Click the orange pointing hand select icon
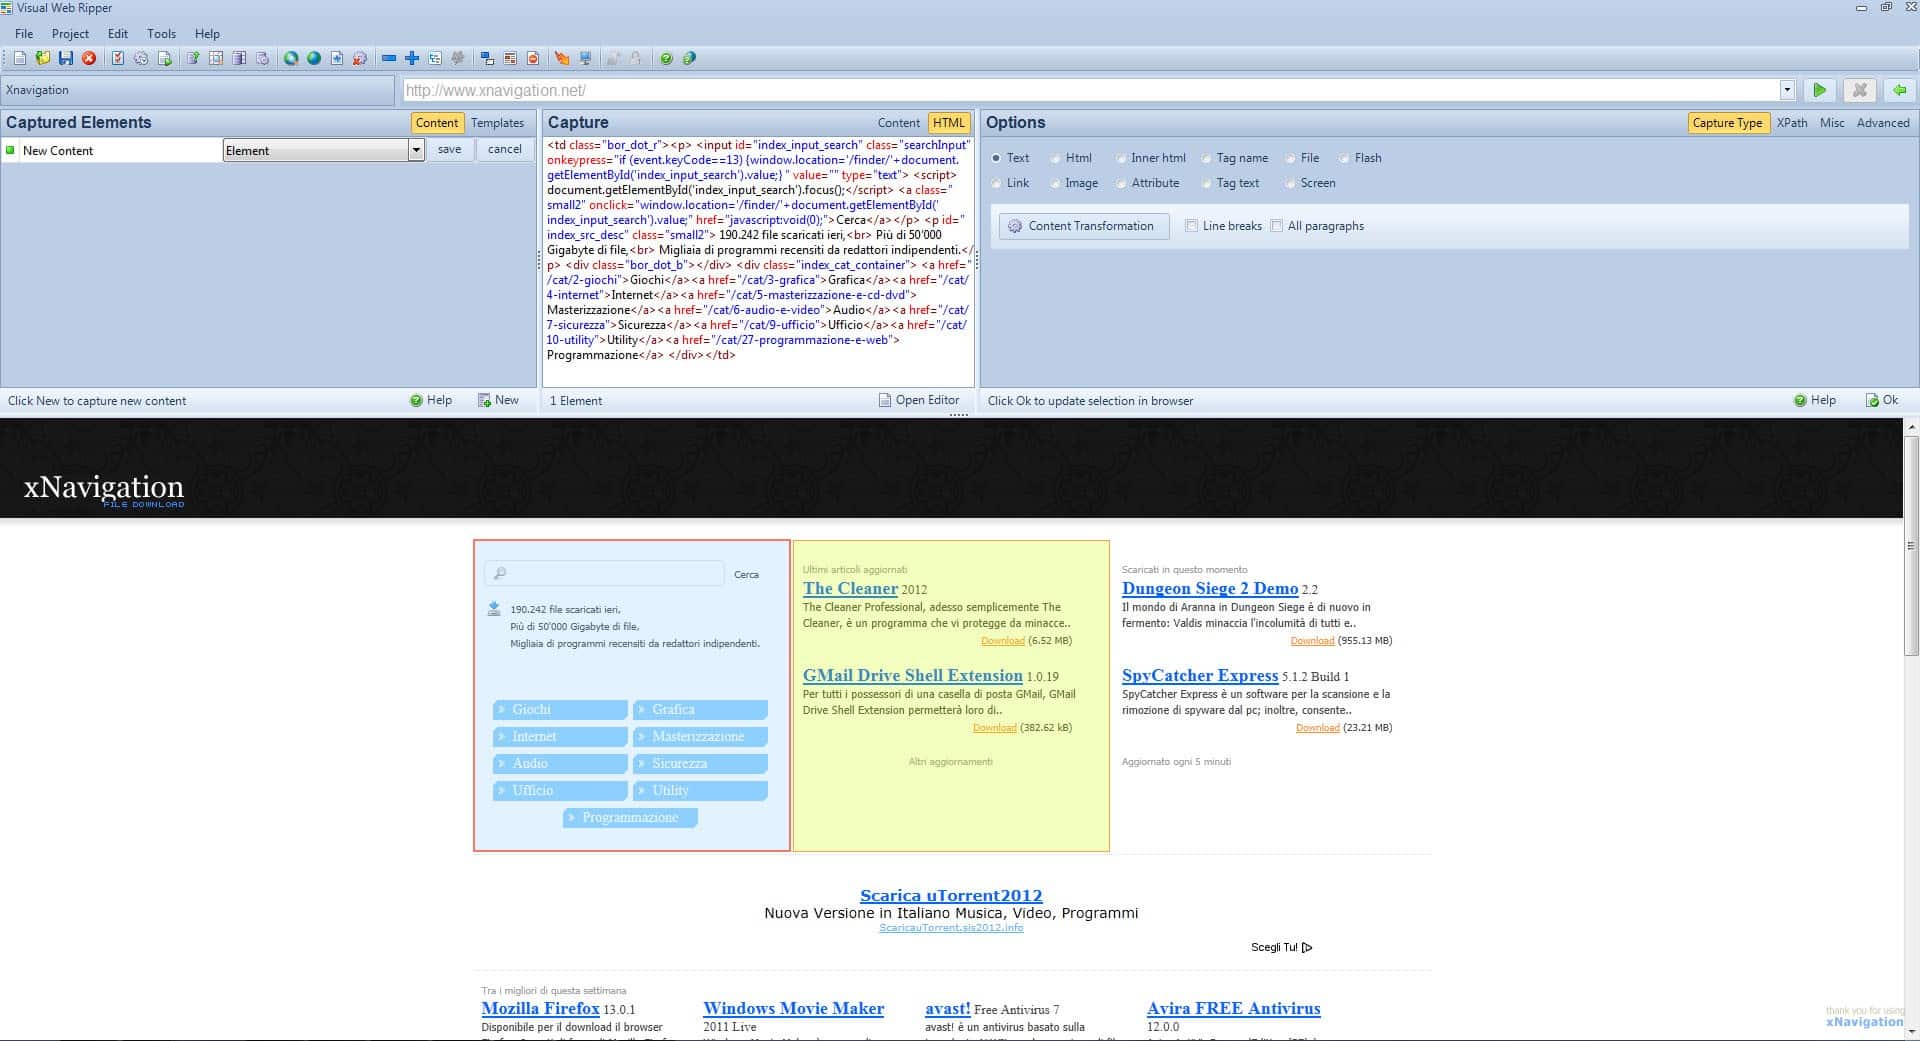 pyautogui.click(x=562, y=58)
